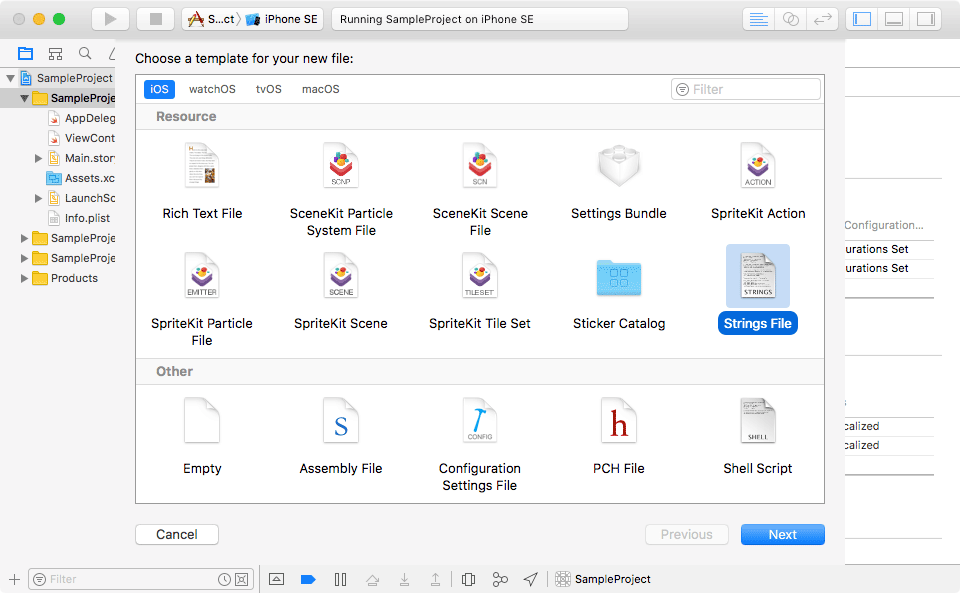This screenshot has height=593, width=960.
Task: Click the Cancel button
Action: 177,534
